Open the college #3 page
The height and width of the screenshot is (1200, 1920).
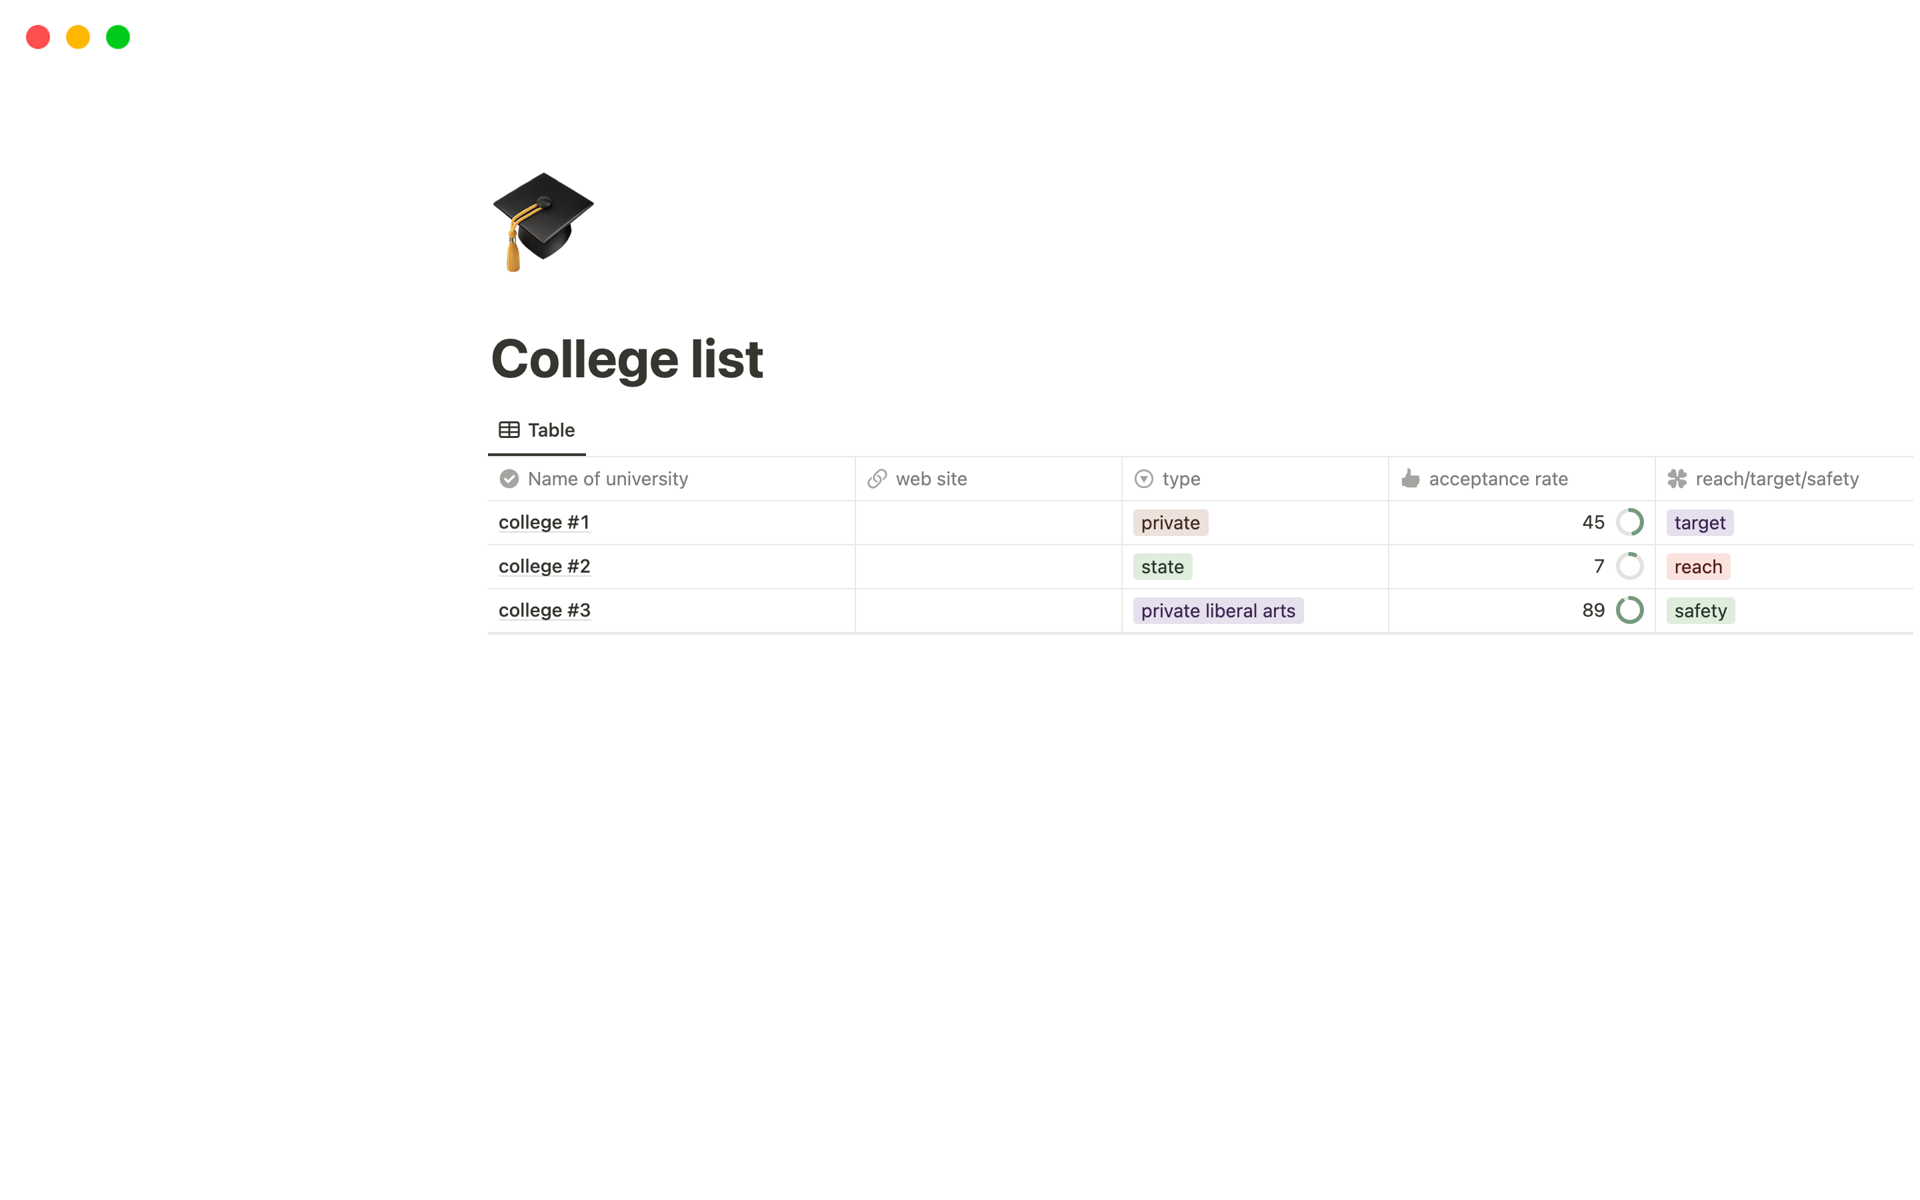pyautogui.click(x=544, y=610)
